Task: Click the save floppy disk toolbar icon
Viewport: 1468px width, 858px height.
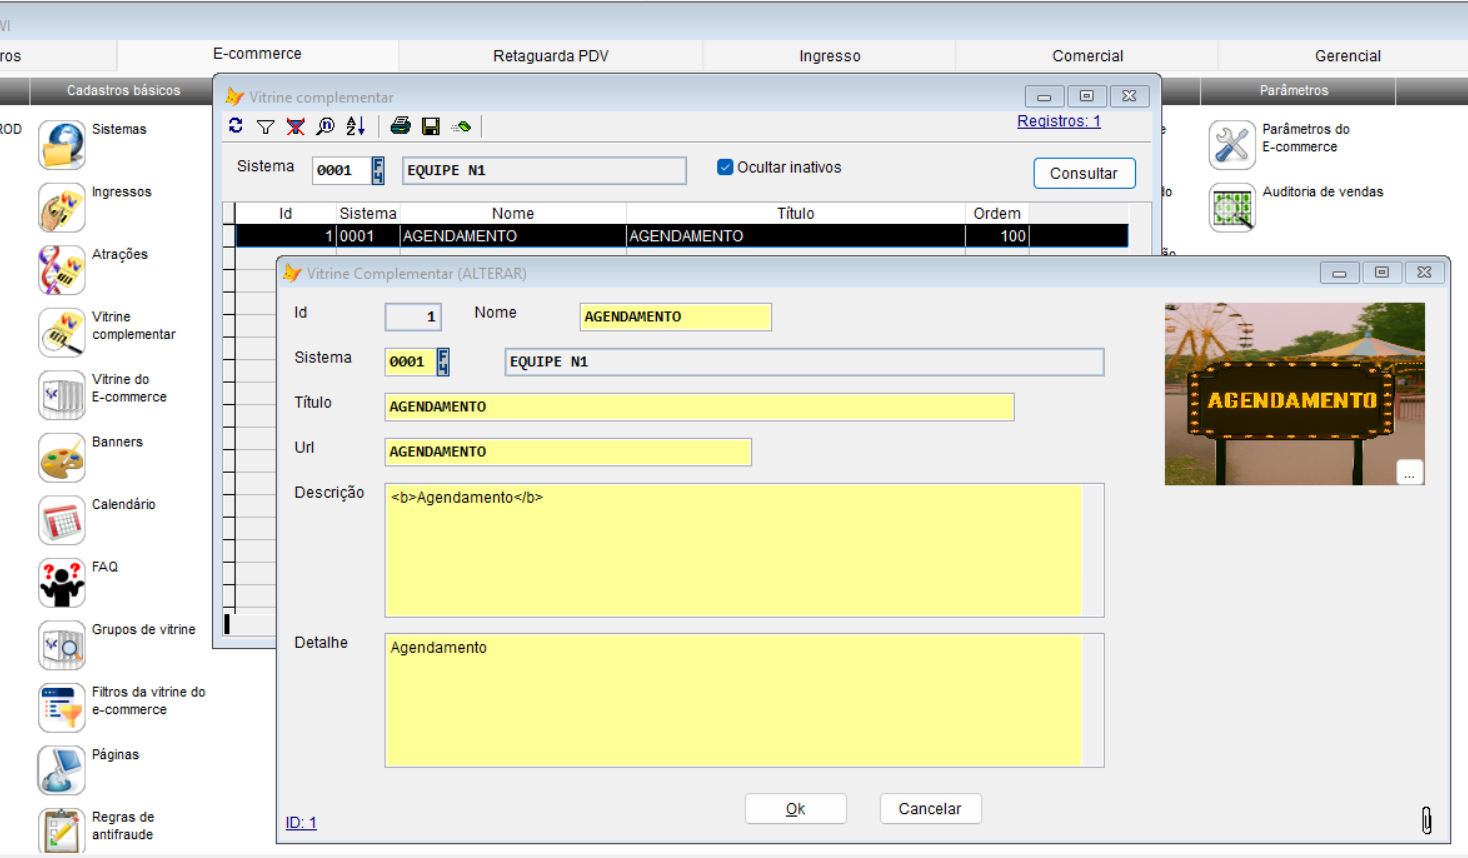Action: (431, 126)
